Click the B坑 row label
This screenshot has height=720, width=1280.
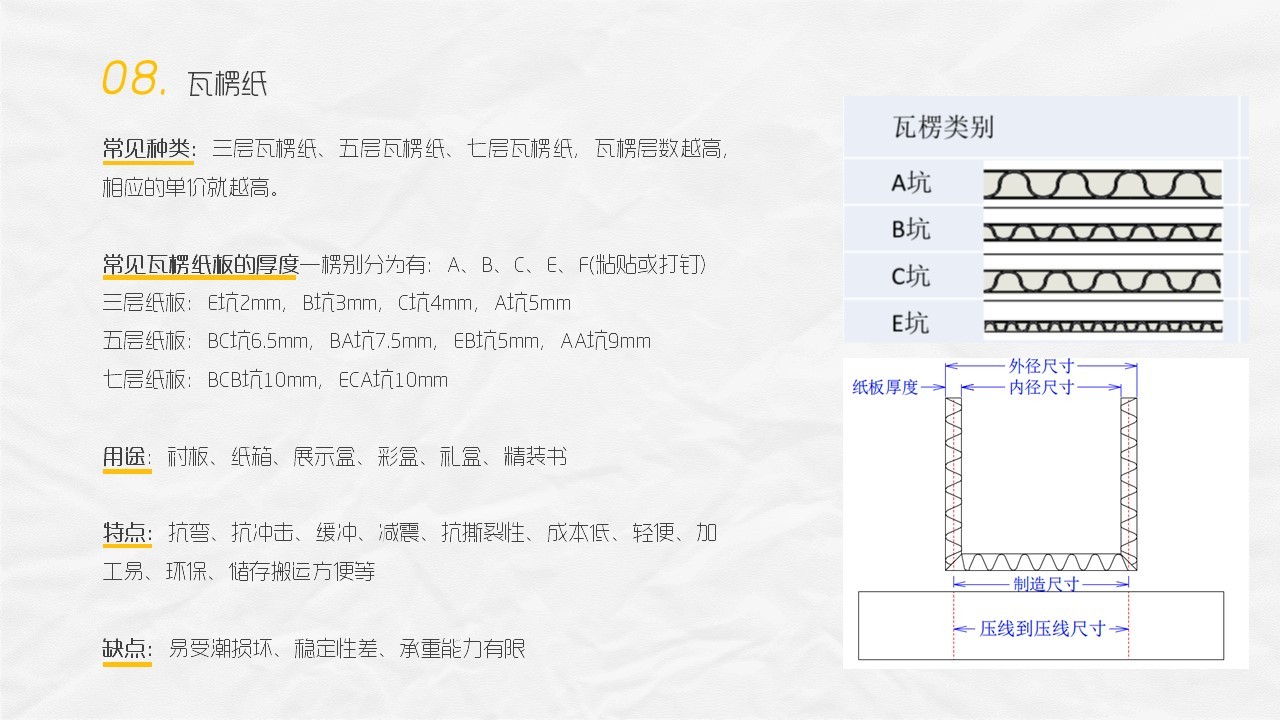point(911,230)
